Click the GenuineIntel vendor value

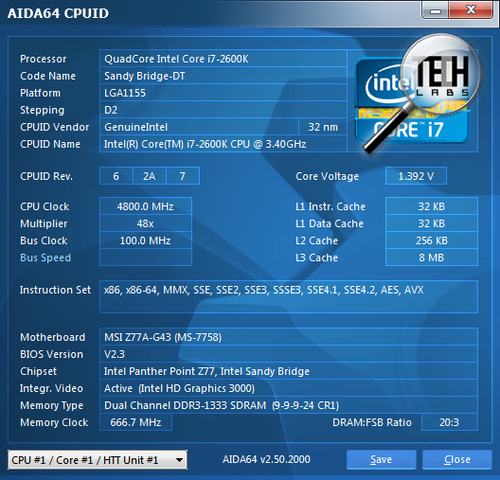(199, 127)
